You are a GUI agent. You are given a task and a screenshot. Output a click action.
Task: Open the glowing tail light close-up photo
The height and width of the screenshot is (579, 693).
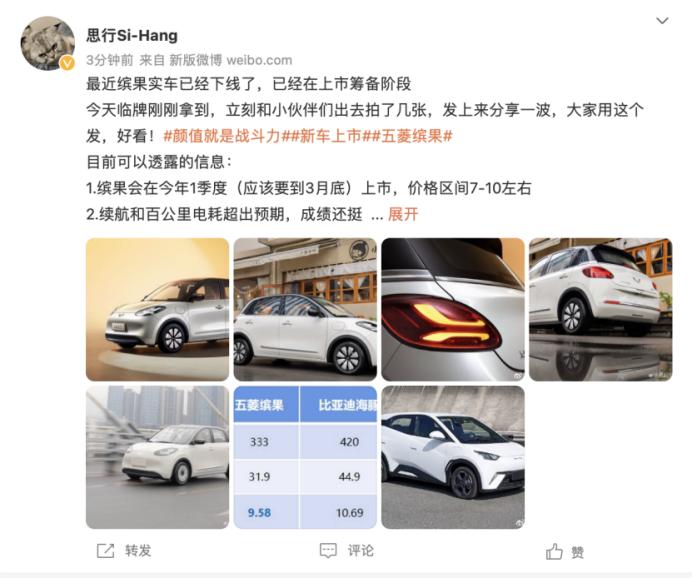point(453,309)
